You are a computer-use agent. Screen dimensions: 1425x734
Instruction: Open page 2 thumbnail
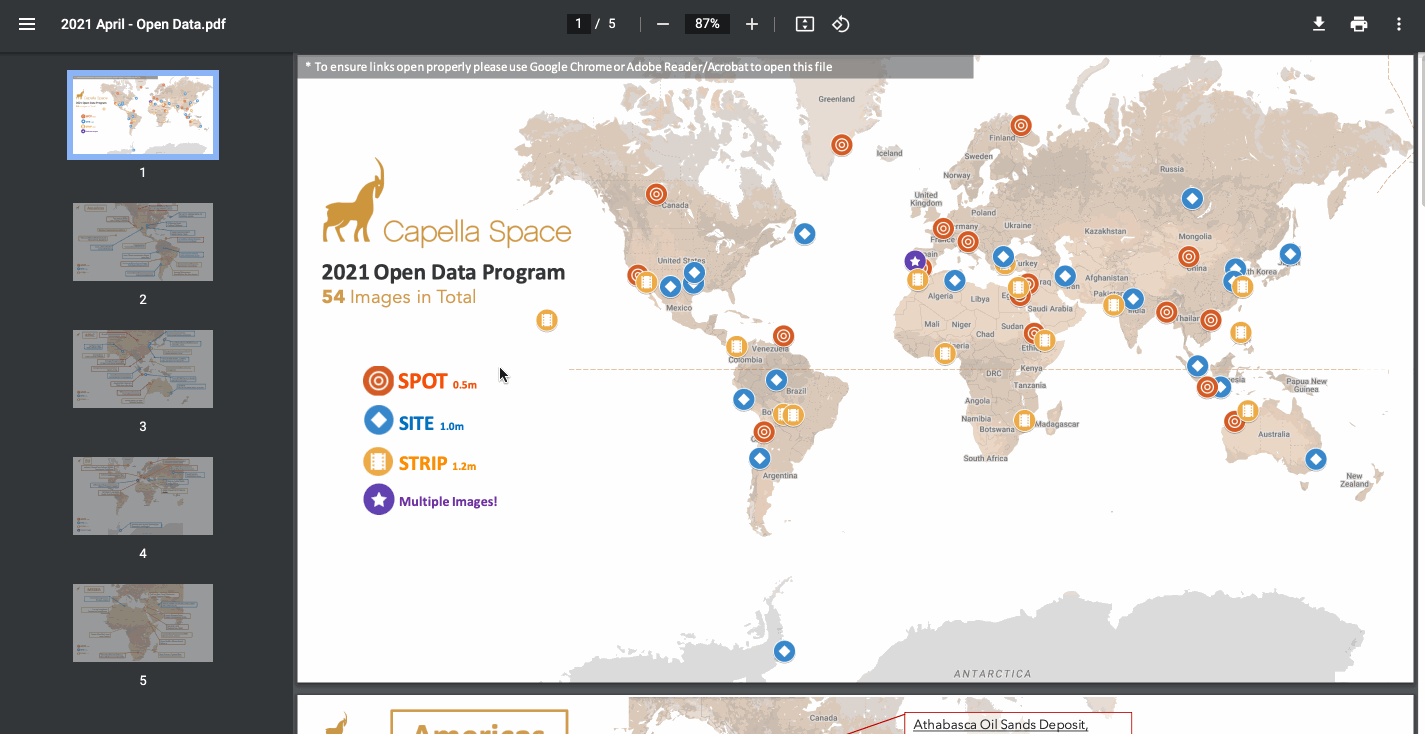[x=143, y=242]
